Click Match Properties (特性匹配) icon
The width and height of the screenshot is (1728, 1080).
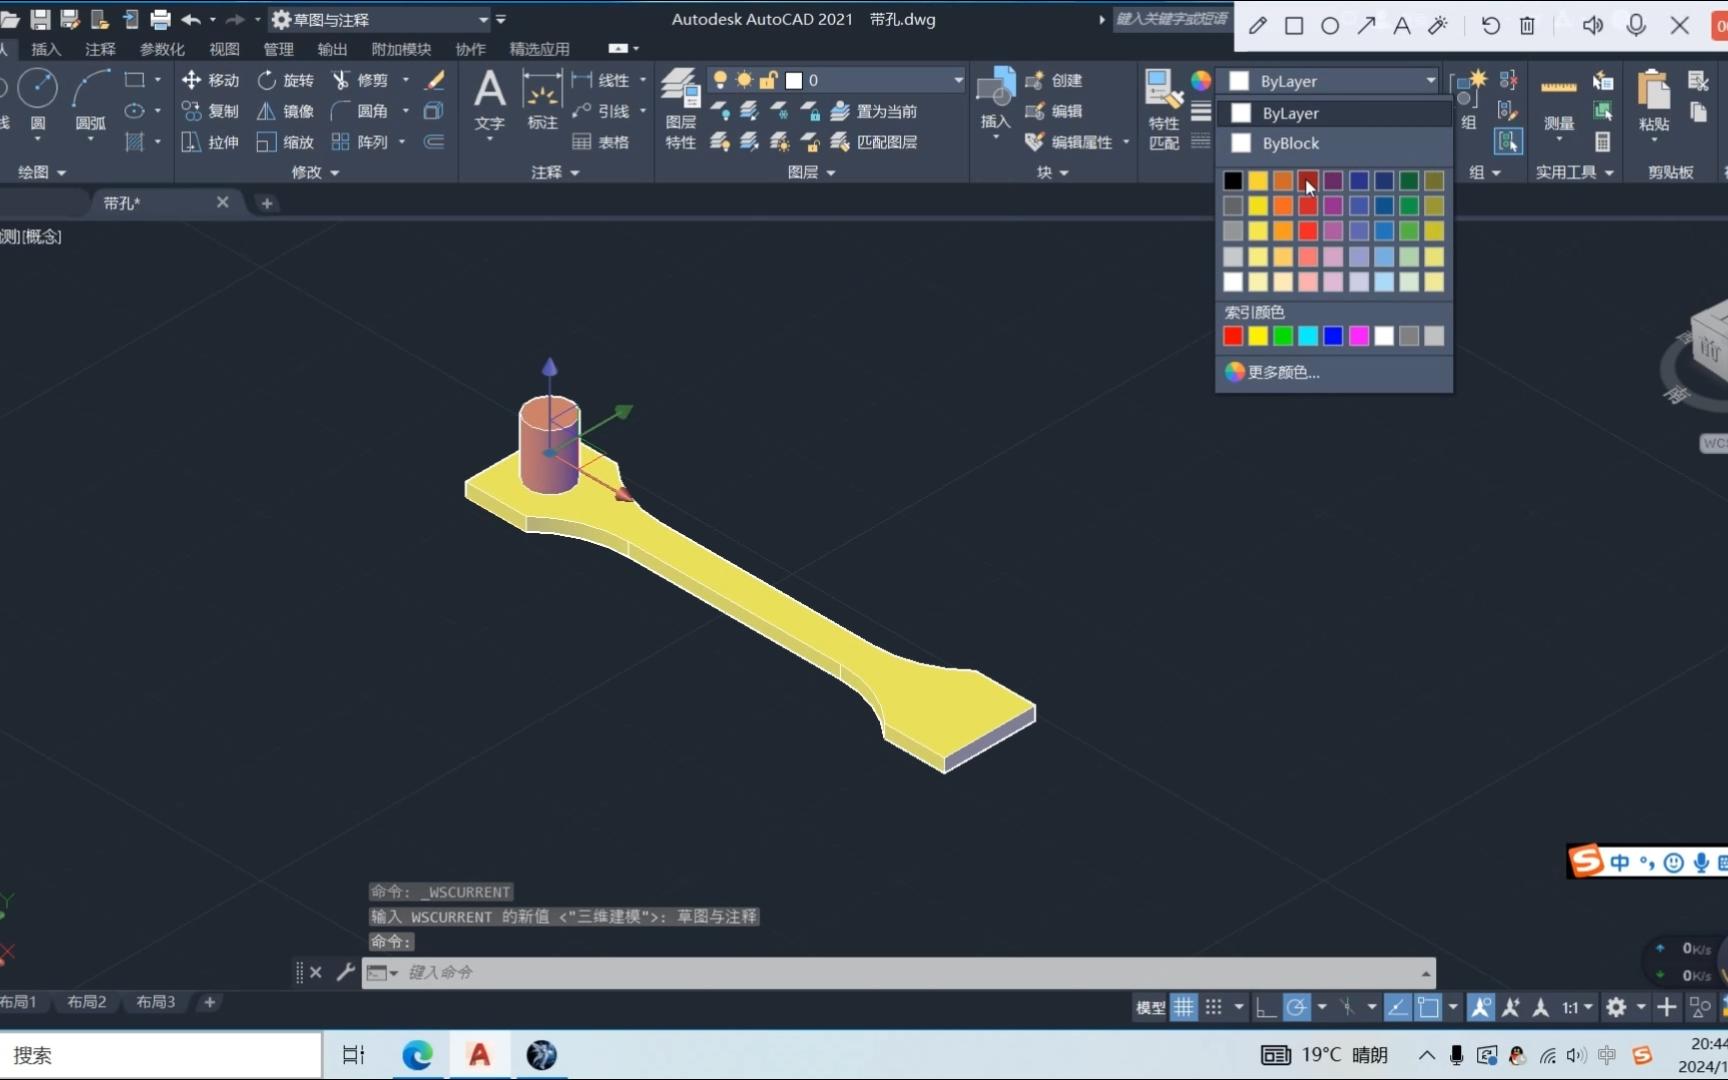click(x=1164, y=108)
